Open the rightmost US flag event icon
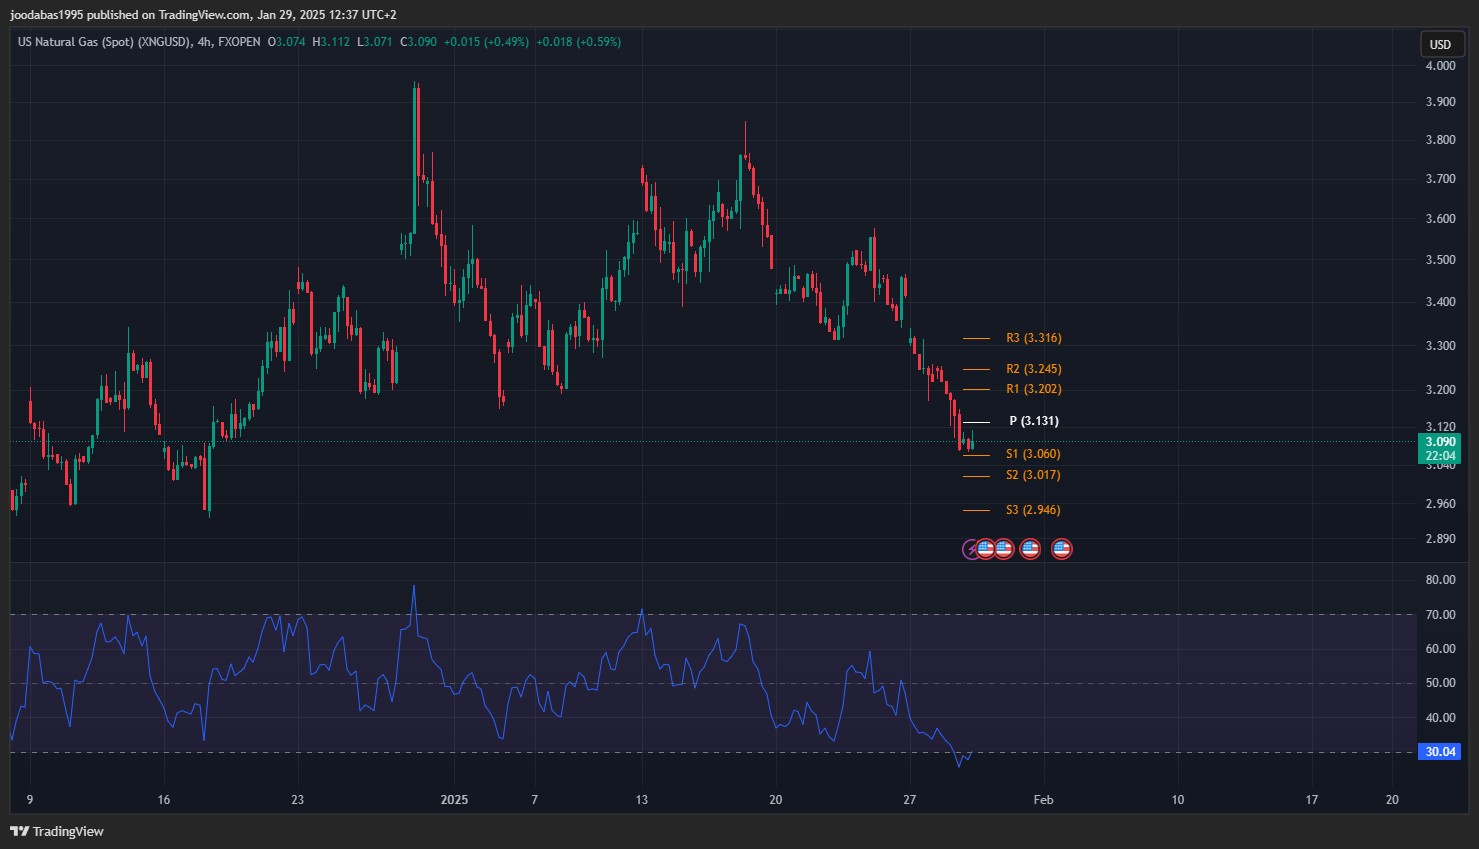 pos(1062,549)
